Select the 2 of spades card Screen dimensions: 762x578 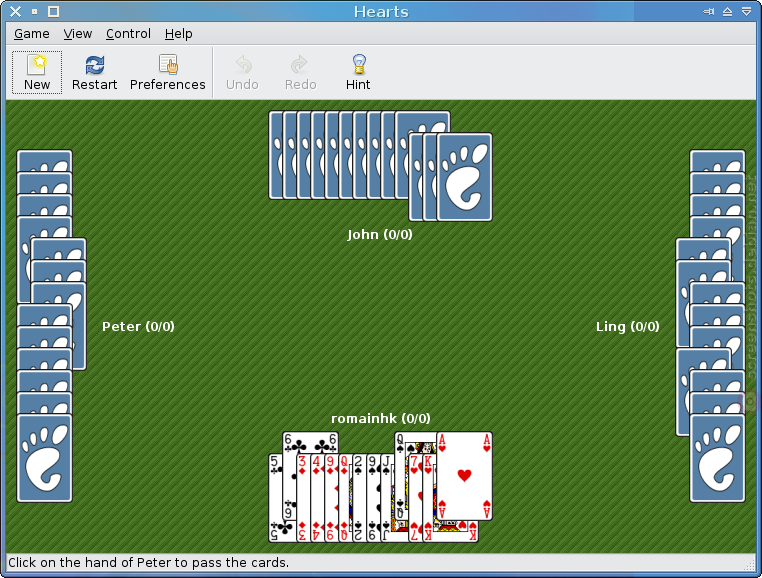[359, 498]
